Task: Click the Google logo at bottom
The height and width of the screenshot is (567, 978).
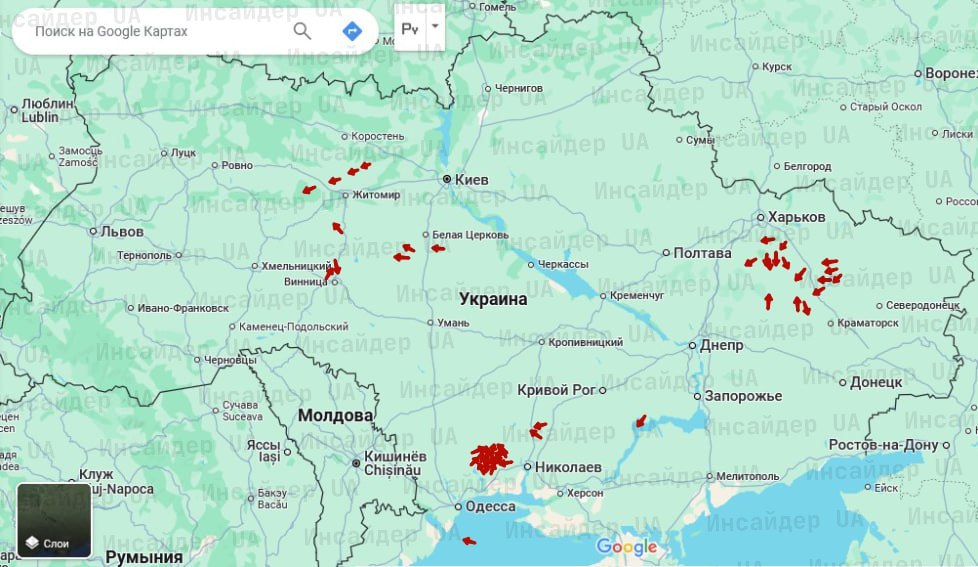Action: click(627, 547)
